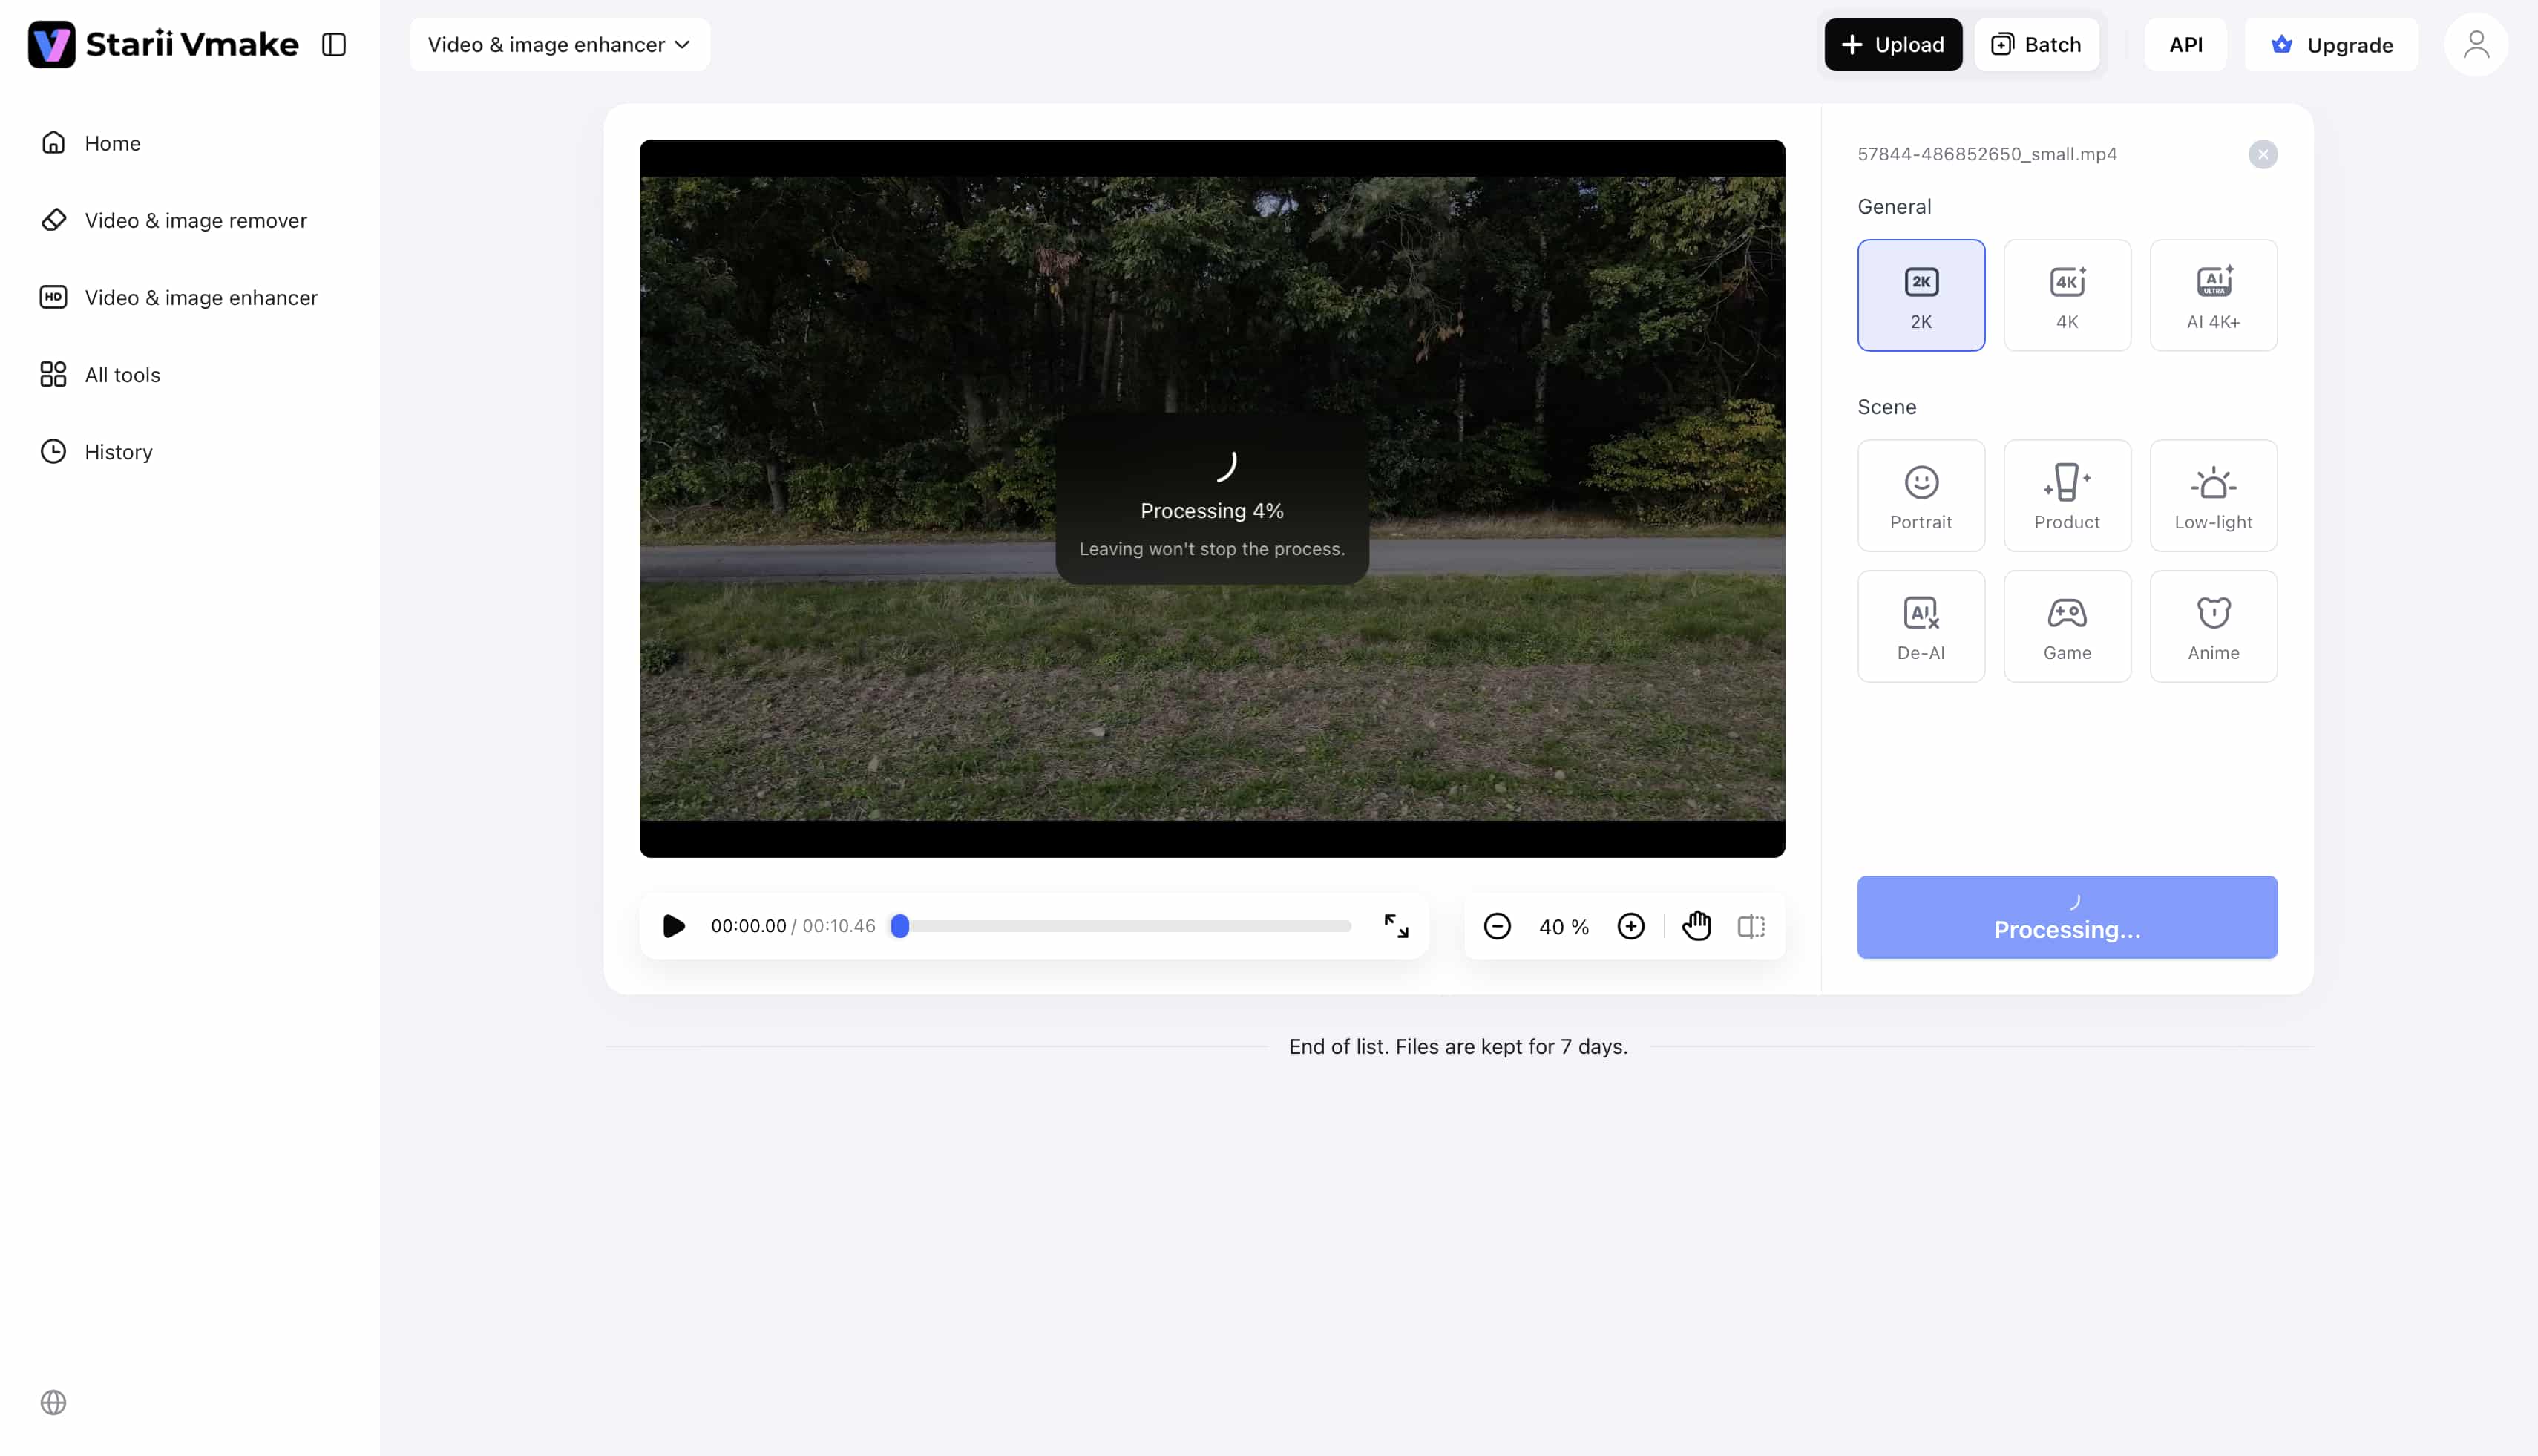Select the 2K resolution option
The image size is (2538, 1456).
click(1920, 295)
